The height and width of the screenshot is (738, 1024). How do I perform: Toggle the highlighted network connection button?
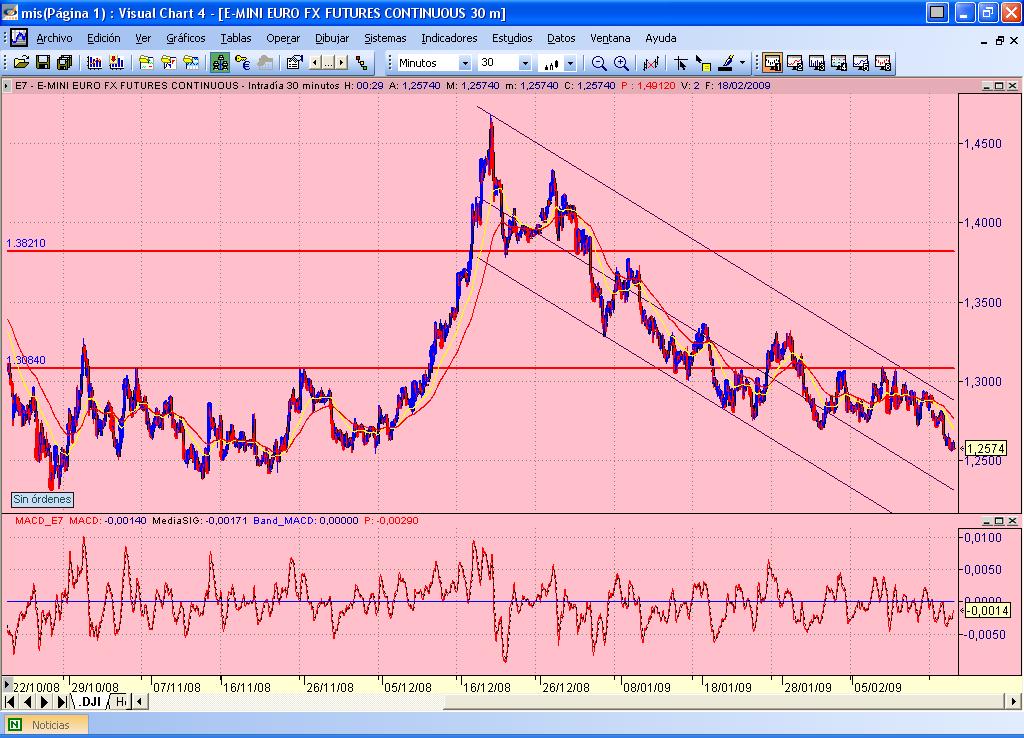point(220,63)
